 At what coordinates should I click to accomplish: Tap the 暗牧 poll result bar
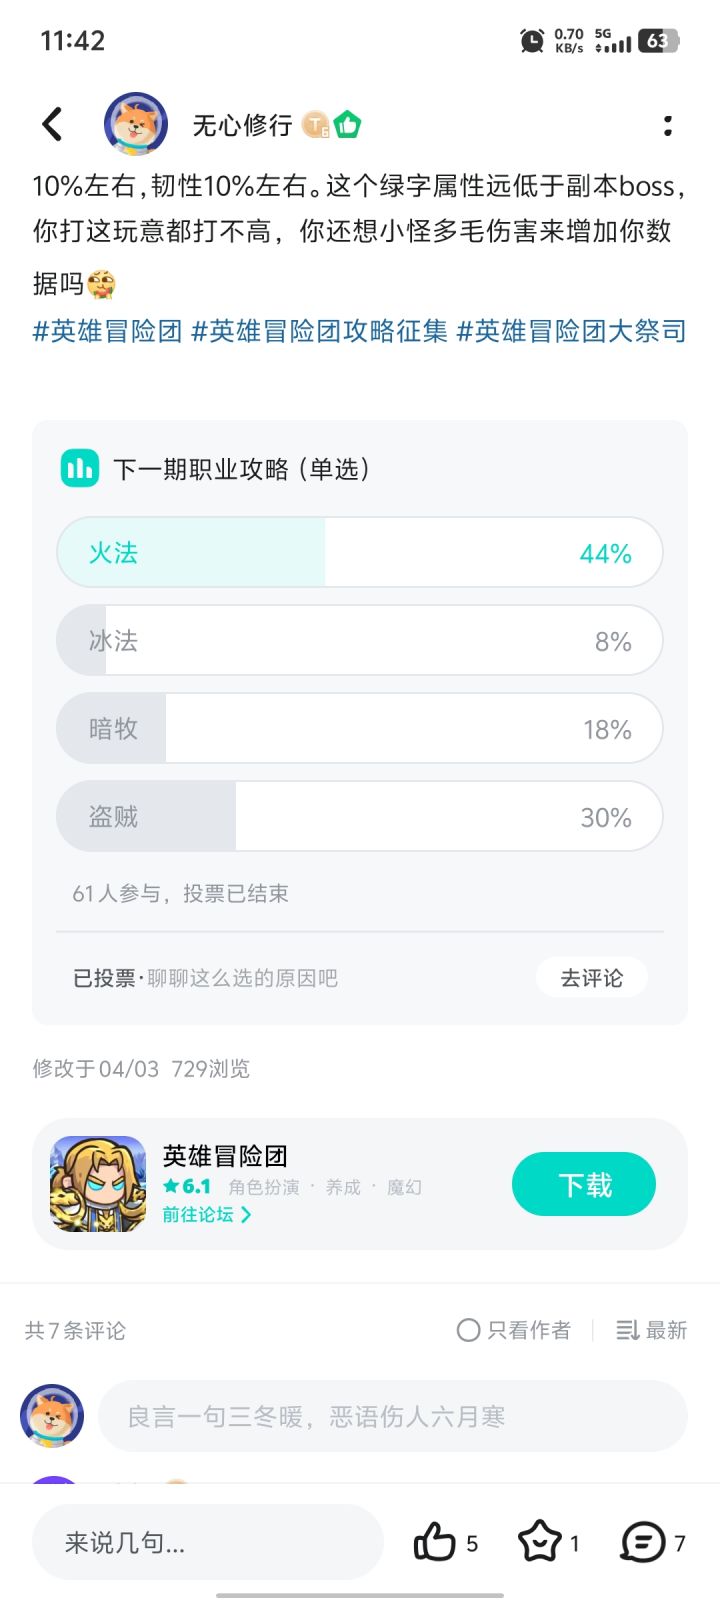coord(360,729)
